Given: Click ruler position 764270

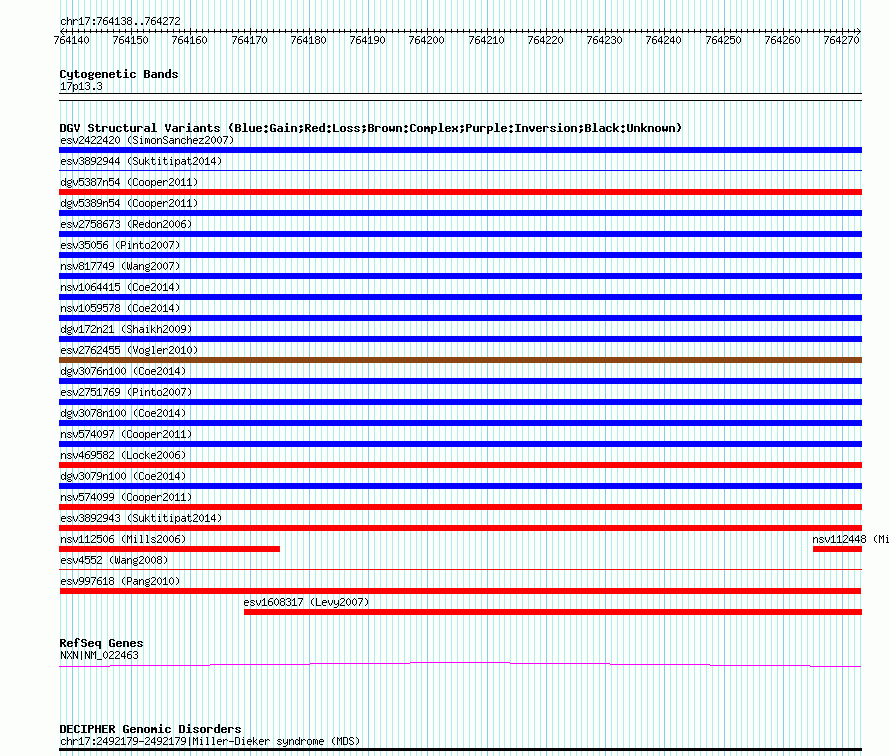Looking at the screenshot, I should point(841,40).
